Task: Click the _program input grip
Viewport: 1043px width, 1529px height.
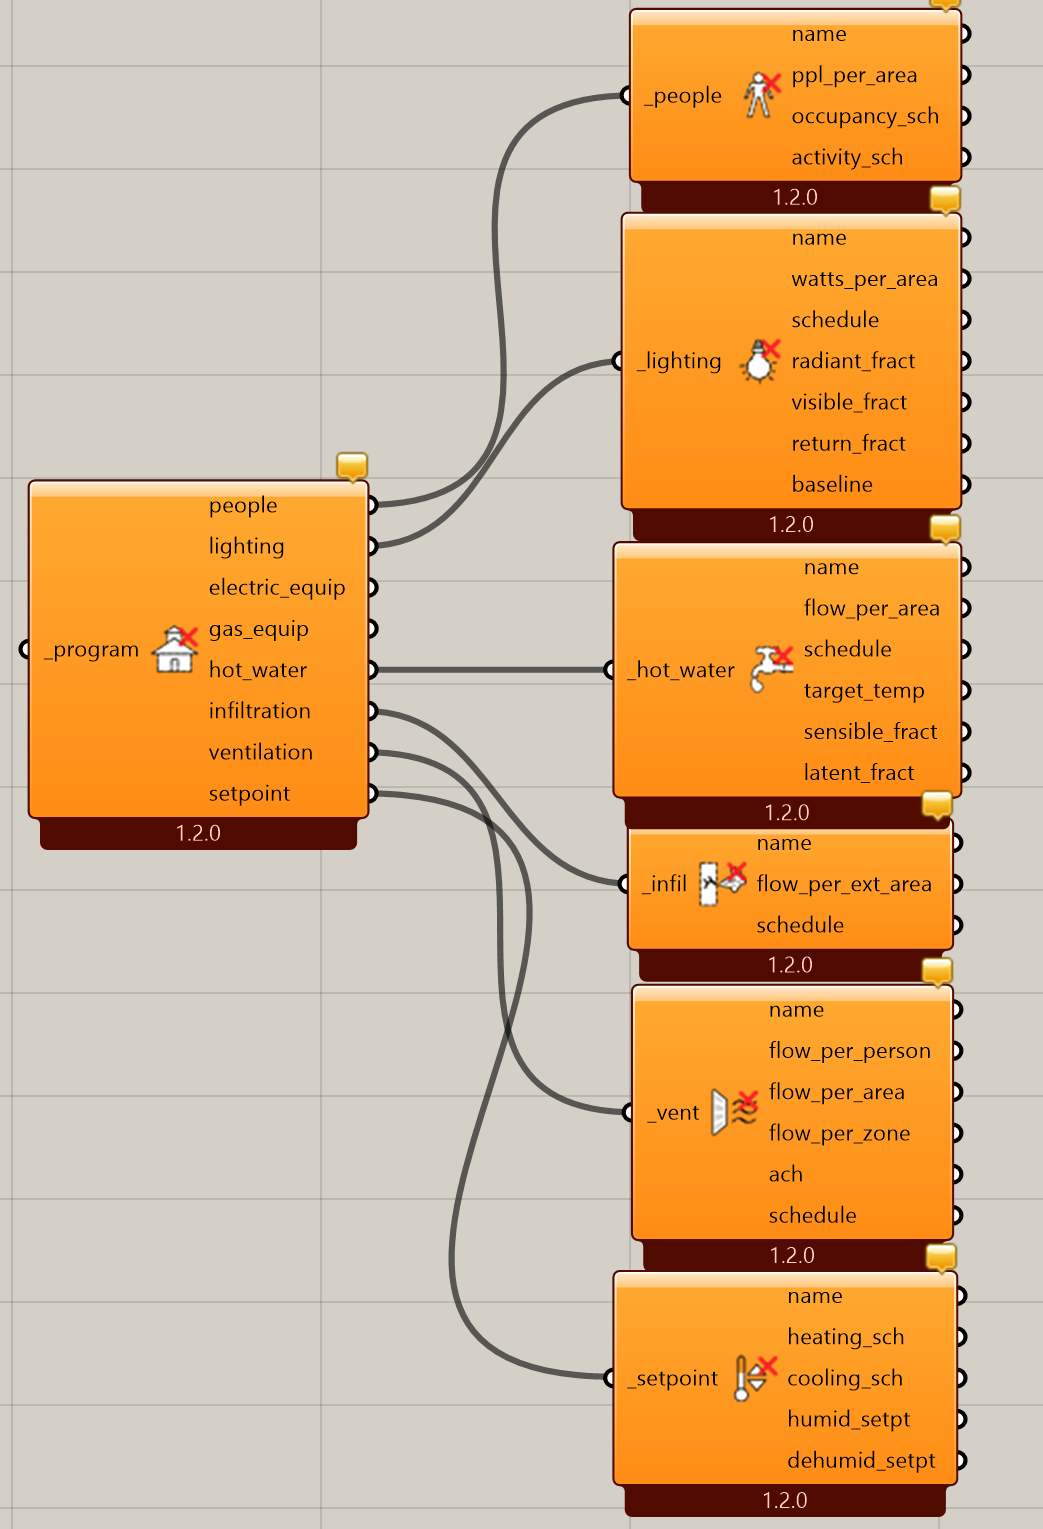Action: click(x=25, y=649)
